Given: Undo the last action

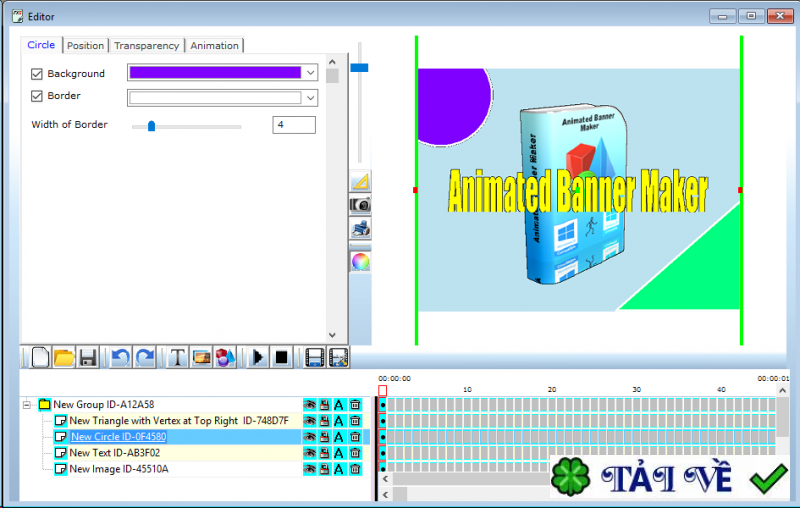Looking at the screenshot, I should tap(120, 358).
